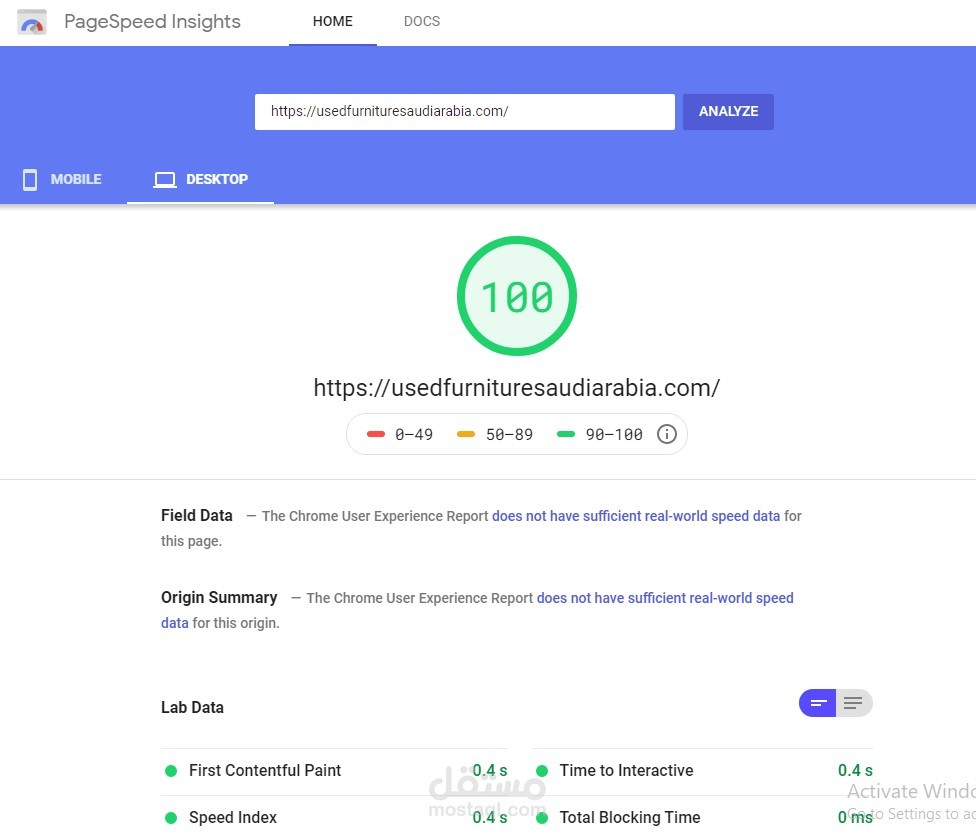The height and width of the screenshot is (837, 976).
Task: Click the First Contentful Paint green dot
Action: 171,771
